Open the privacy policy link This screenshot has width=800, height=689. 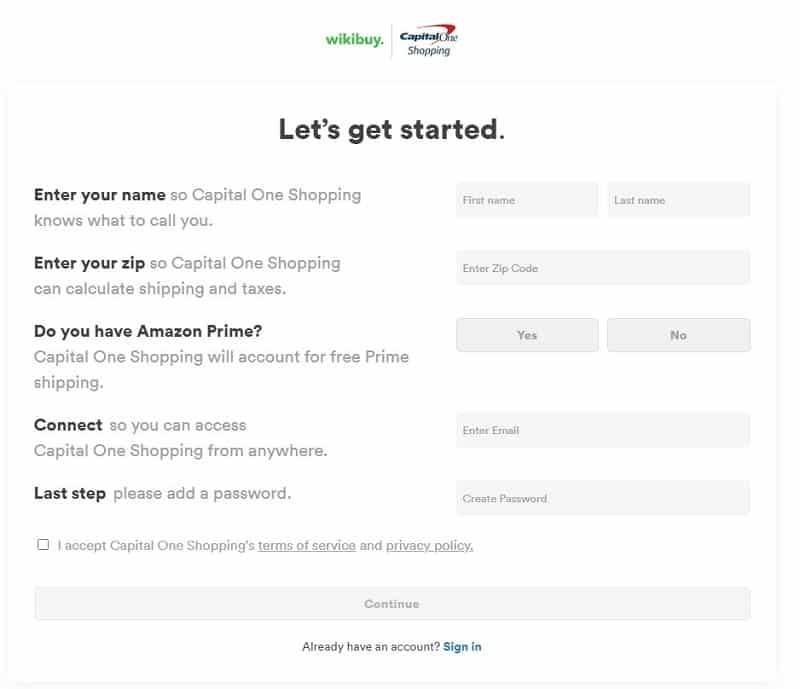click(x=430, y=546)
